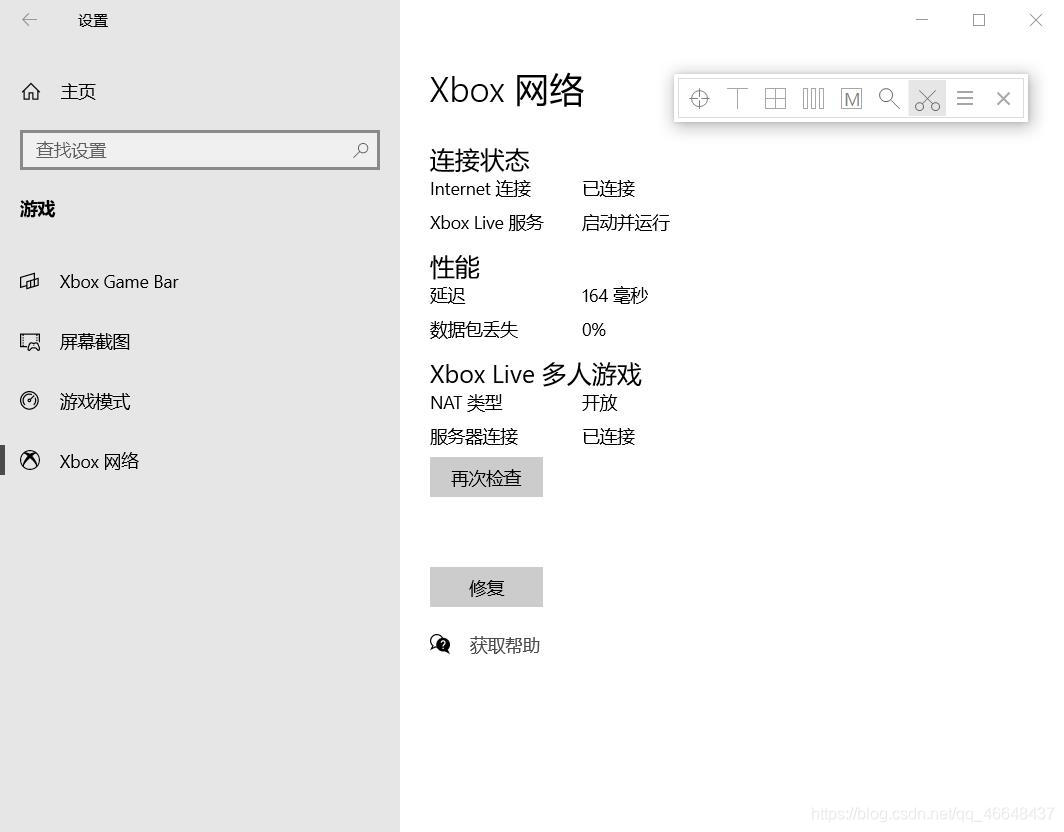Close the settings window
The height and width of the screenshot is (832, 1064).
coord(1036,20)
